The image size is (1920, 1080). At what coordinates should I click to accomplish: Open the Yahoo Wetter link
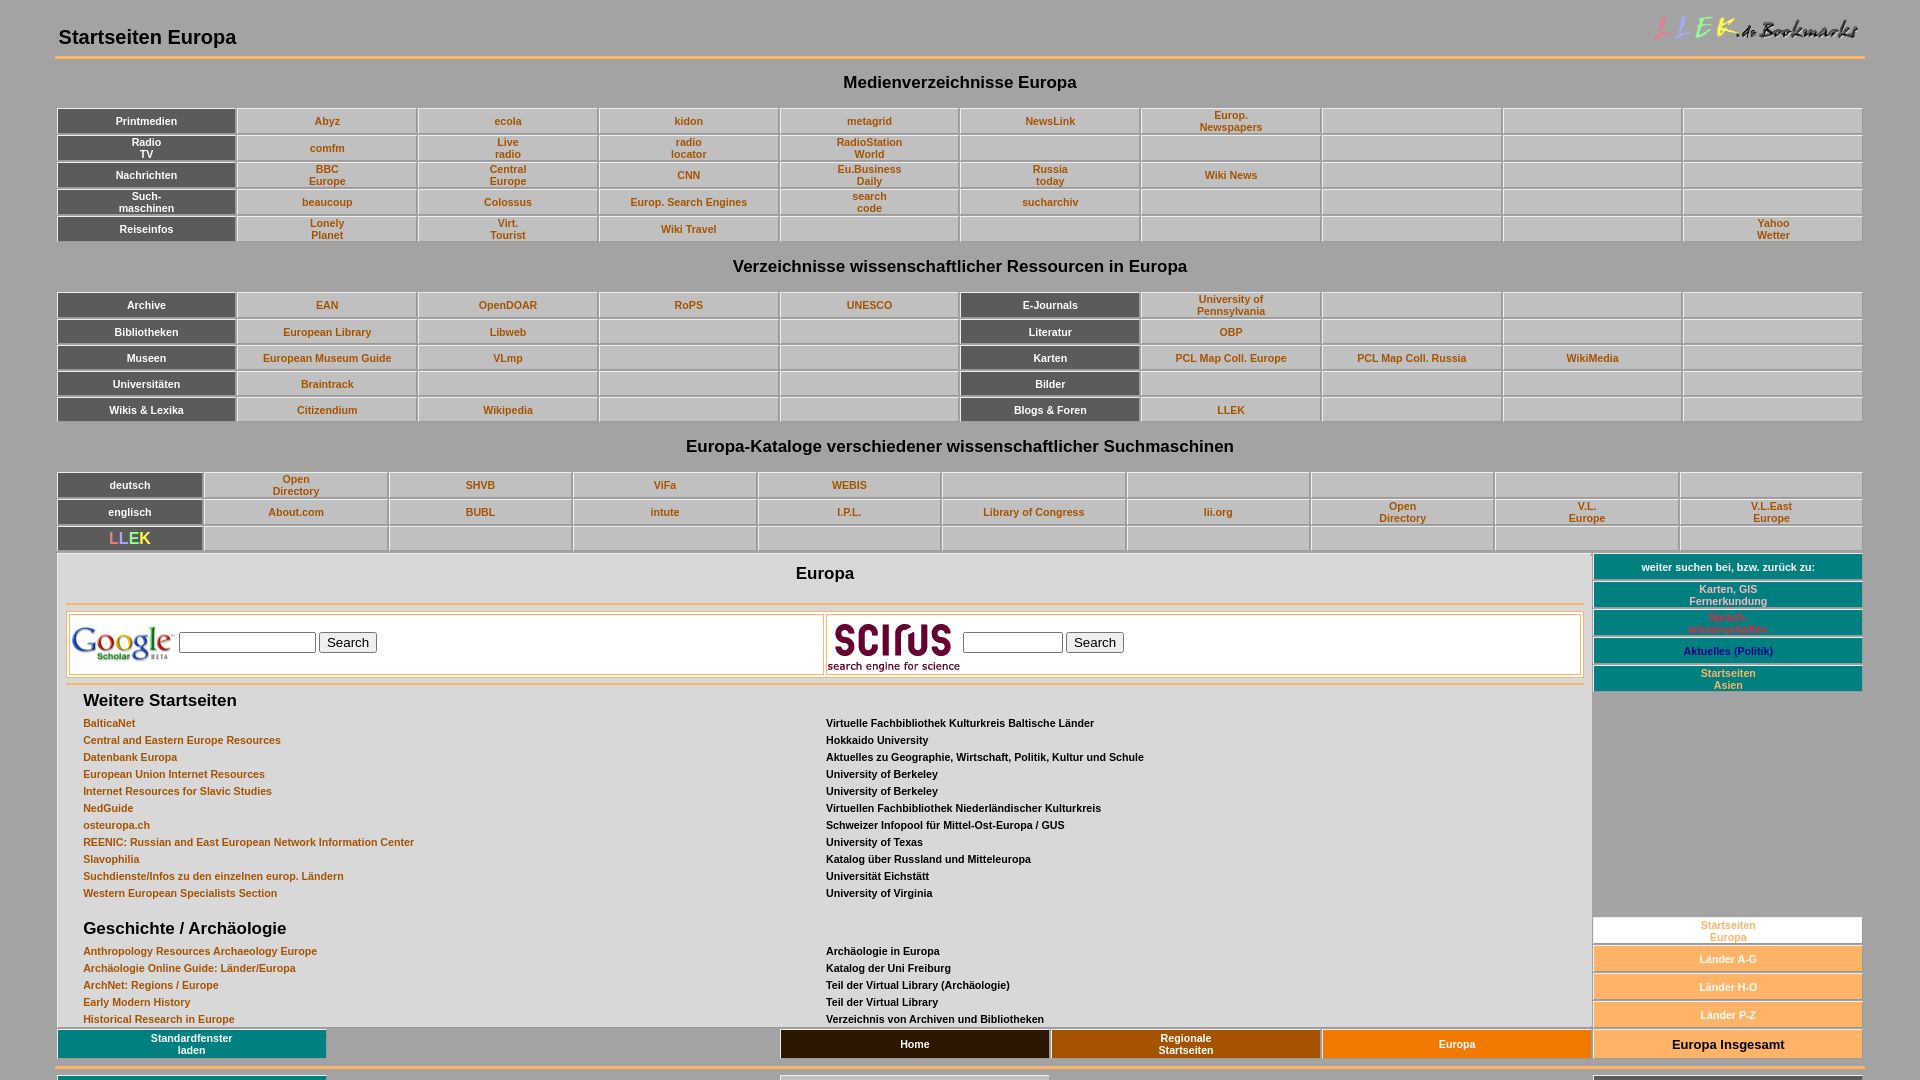pyautogui.click(x=1773, y=229)
